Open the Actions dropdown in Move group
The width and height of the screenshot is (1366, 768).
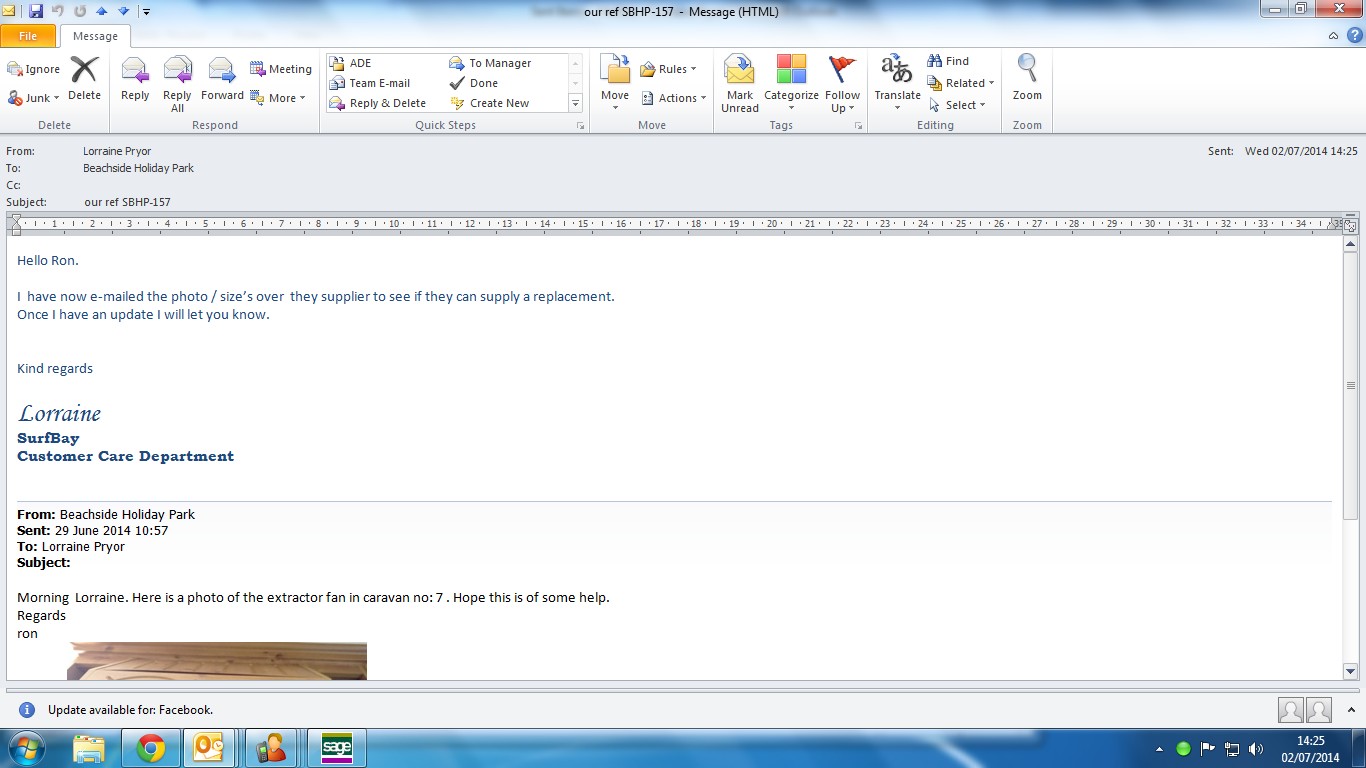[674, 98]
